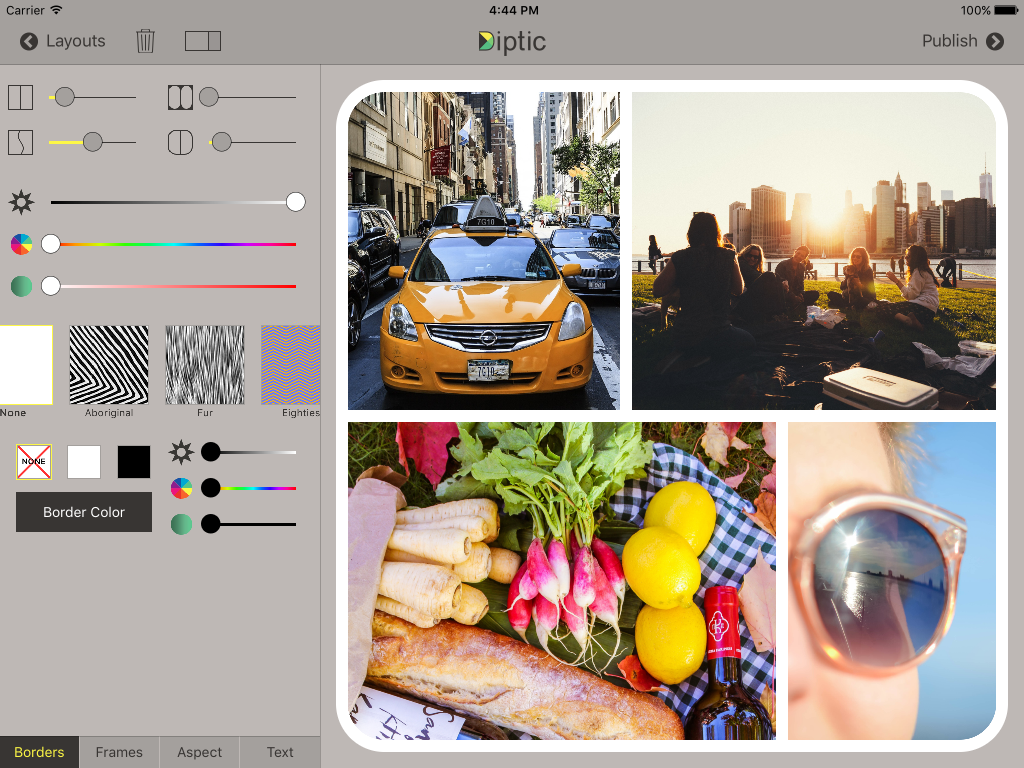Switch to the Borders tab
Screen dimensions: 1024x768
39,752
